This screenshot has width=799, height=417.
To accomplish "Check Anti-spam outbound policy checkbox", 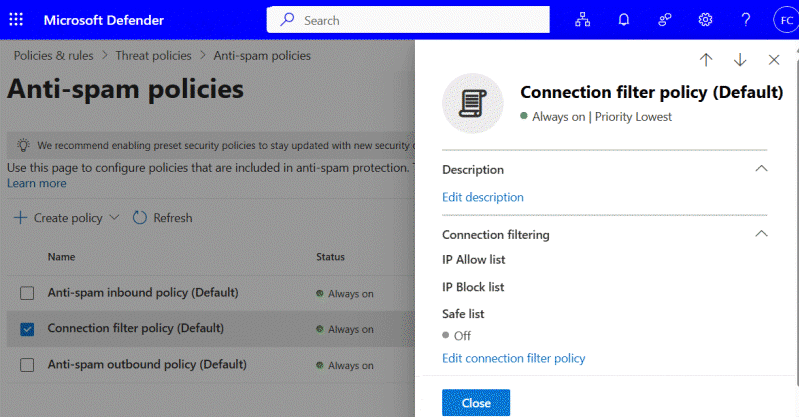I will point(27,365).
